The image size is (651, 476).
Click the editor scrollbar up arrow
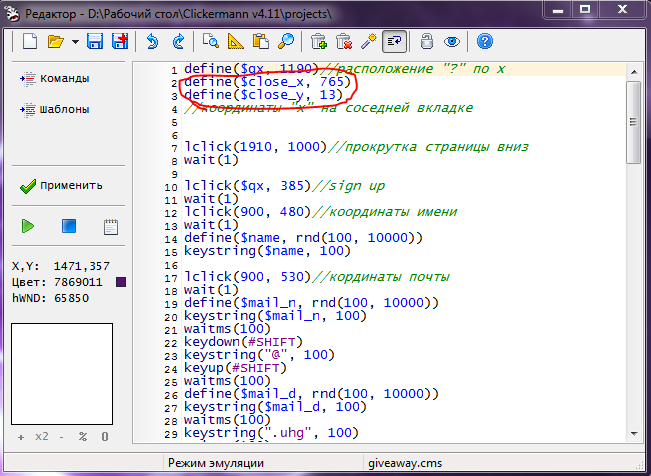click(x=634, y=72)
